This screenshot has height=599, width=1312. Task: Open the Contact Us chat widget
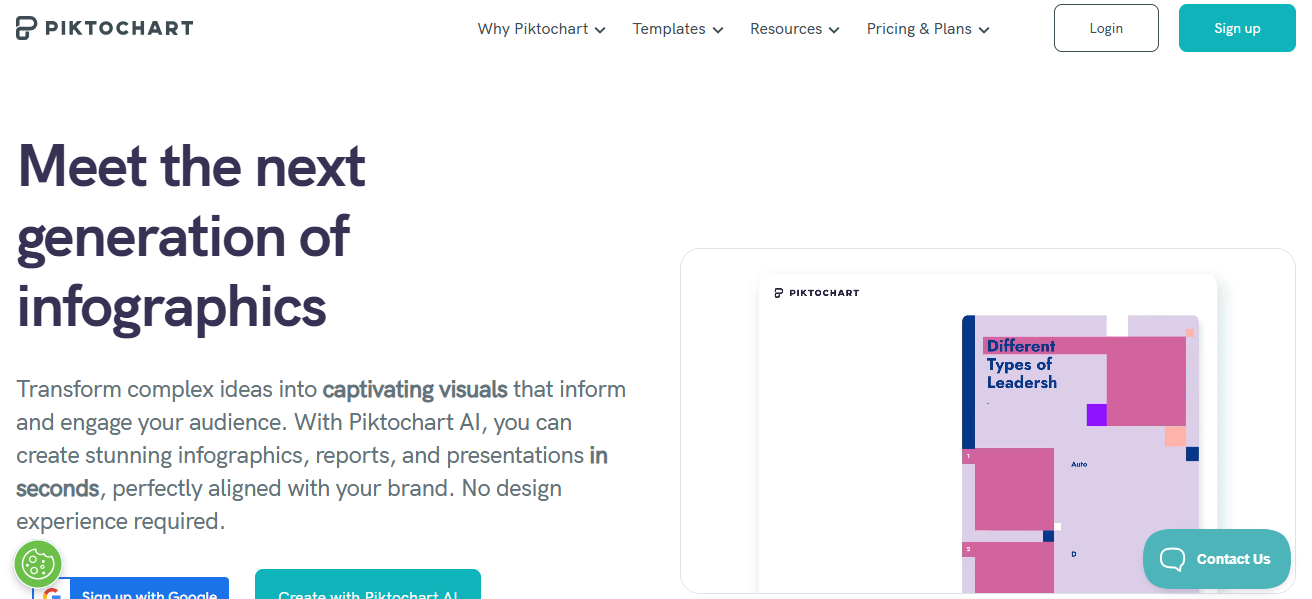point(1217,559)
